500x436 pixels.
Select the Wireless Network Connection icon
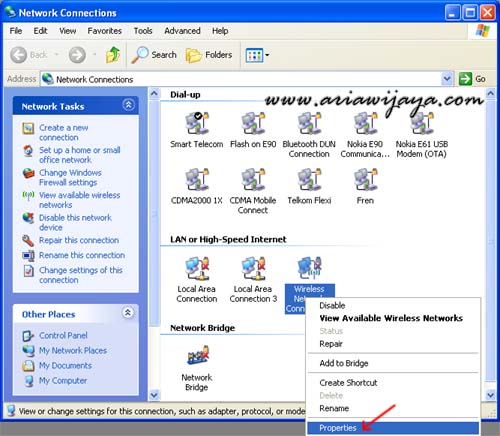pyautogui.click(x=309, y=268)
